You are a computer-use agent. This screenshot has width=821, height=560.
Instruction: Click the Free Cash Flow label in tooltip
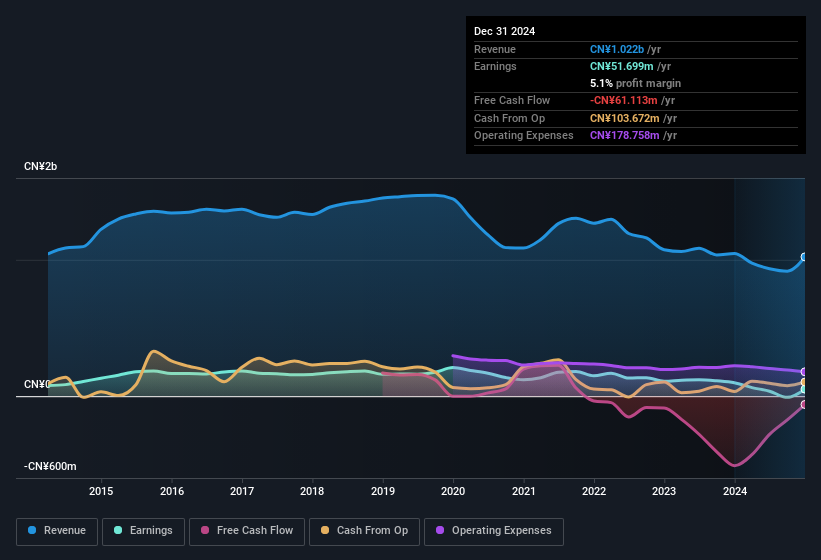[512, 100]
